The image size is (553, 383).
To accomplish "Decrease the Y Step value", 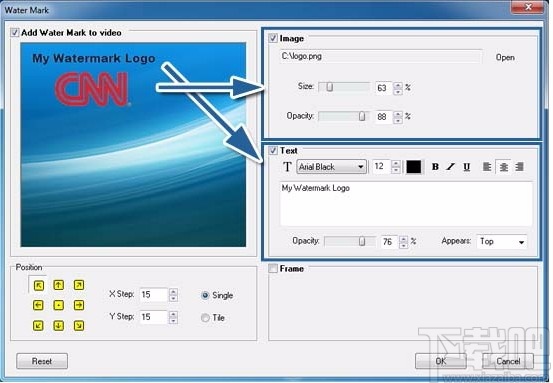I will pos(173,321).
